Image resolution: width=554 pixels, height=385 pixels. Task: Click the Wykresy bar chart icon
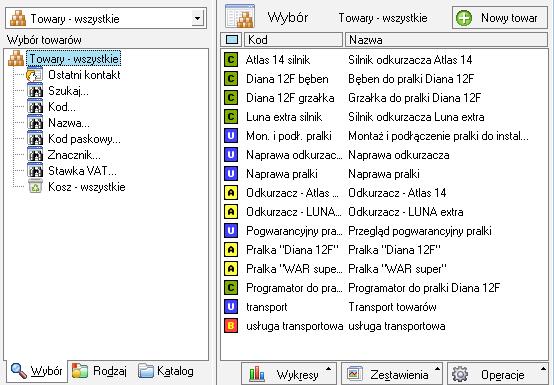tap(257, 374)
